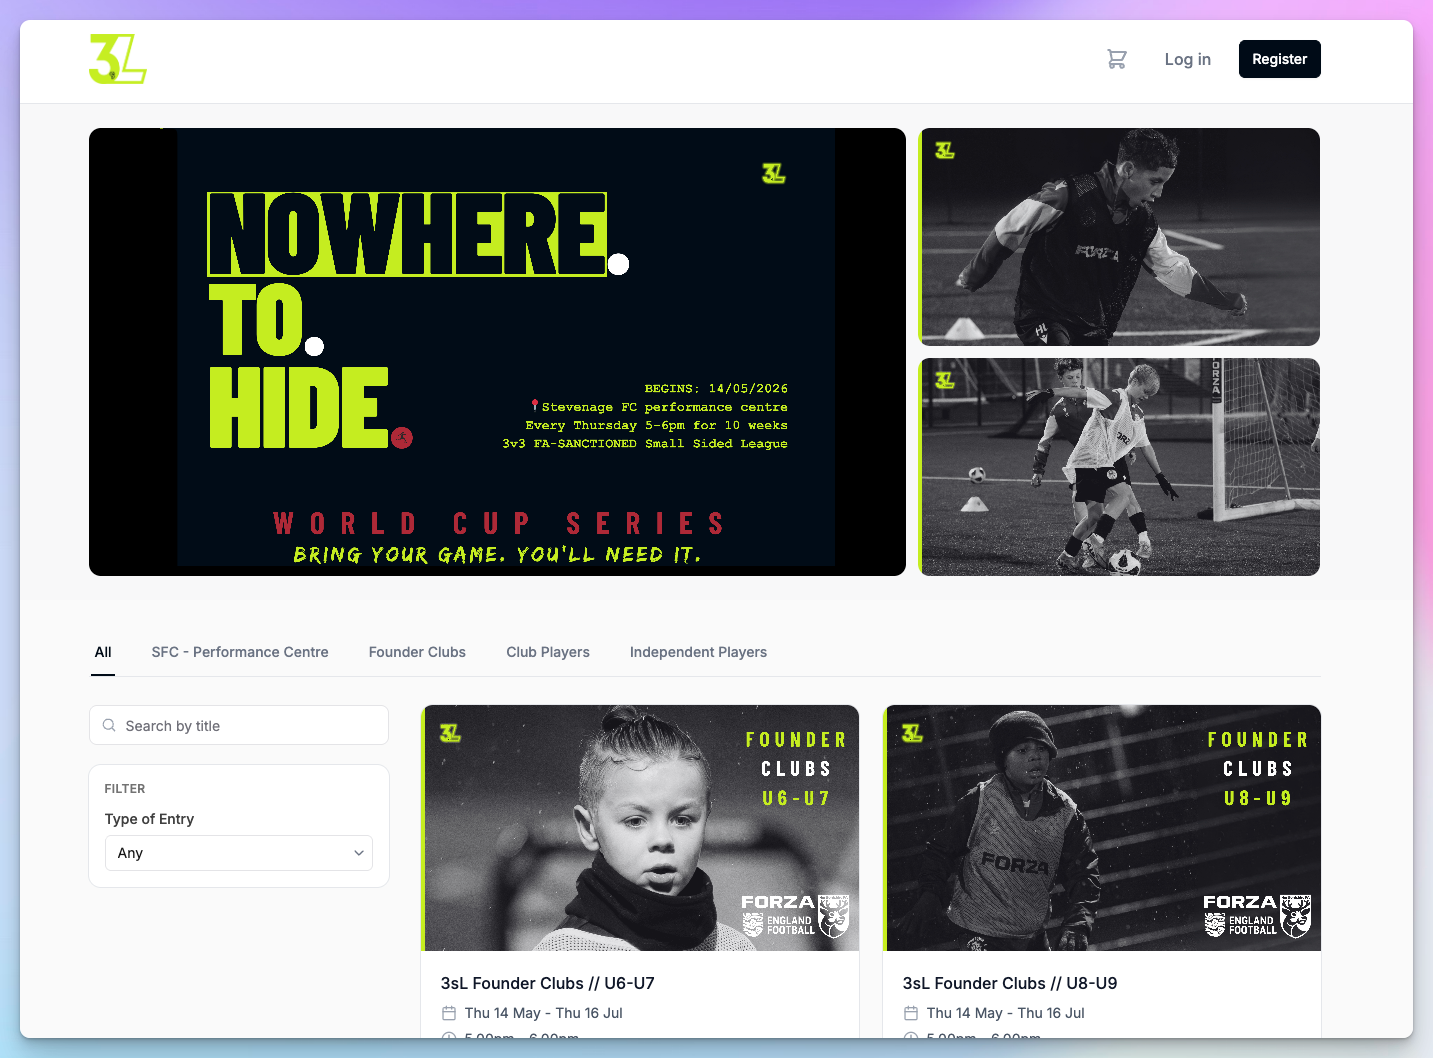Switch to SFC - Performance Centre tab
The width and height of the screenshot is (1433, 1058).
pyautogui.click(x=240, y=652)
